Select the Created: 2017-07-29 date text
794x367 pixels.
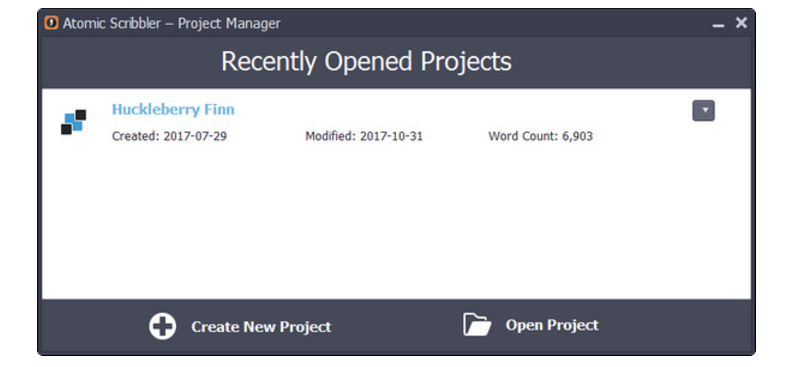pos(170,137)
